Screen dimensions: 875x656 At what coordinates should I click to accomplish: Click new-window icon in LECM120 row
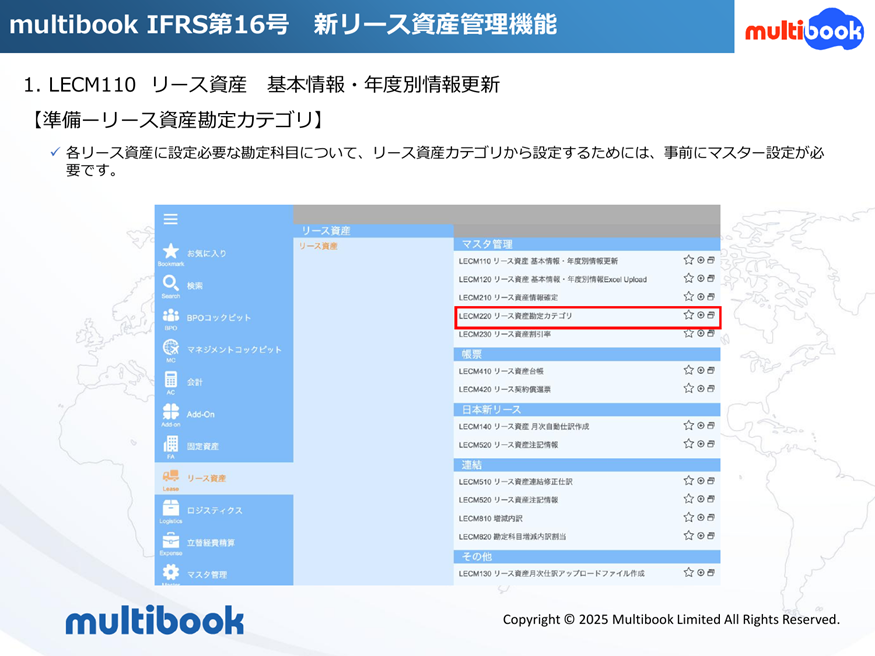[x=711, y=278]
